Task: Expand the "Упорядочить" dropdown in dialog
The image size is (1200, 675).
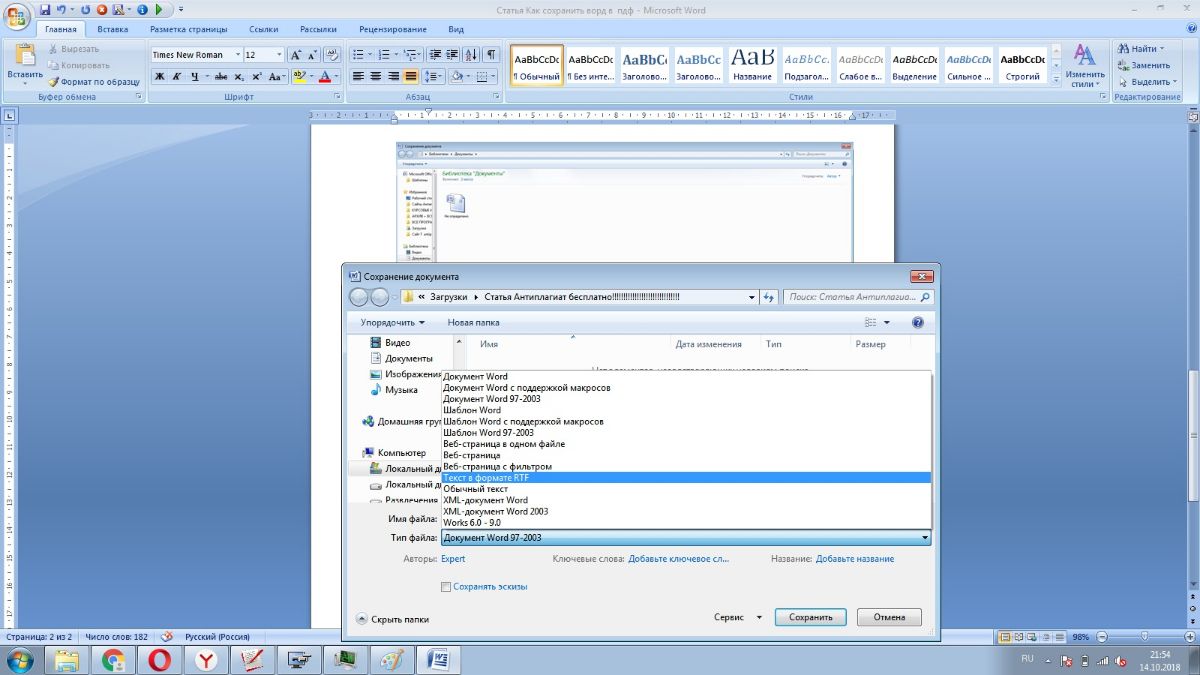Action: coord(392,323)
